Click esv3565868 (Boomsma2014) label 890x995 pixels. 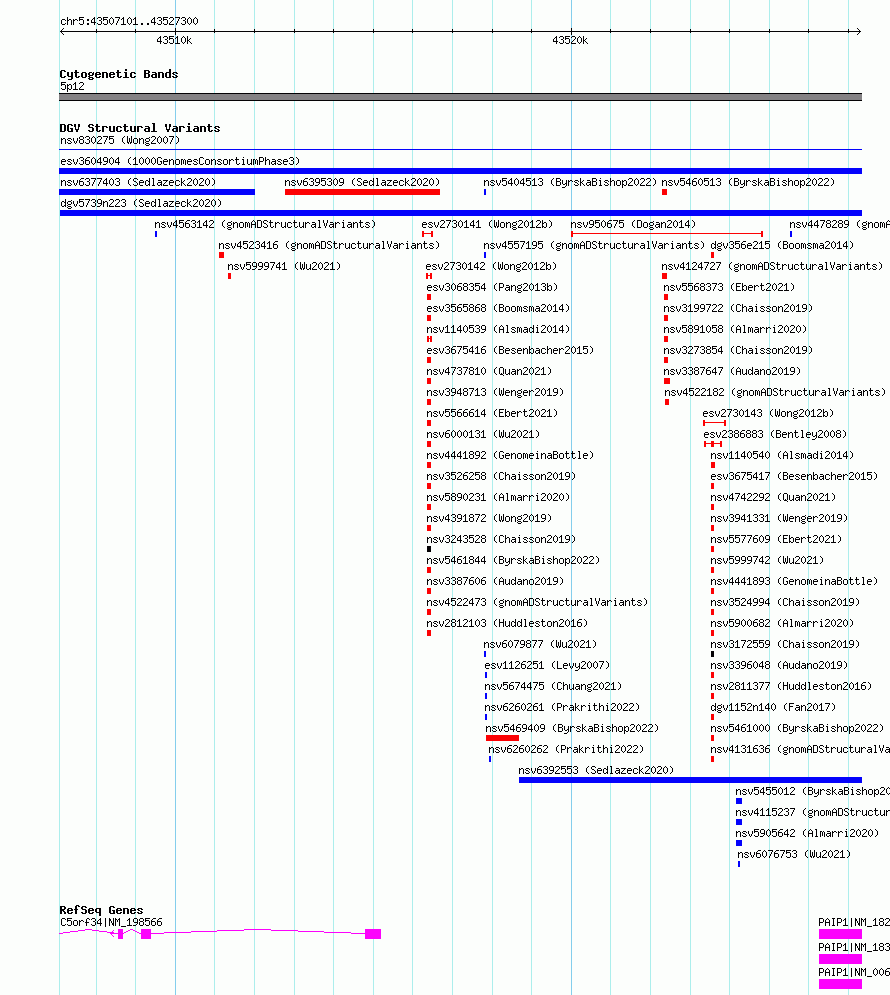point(498,308)
